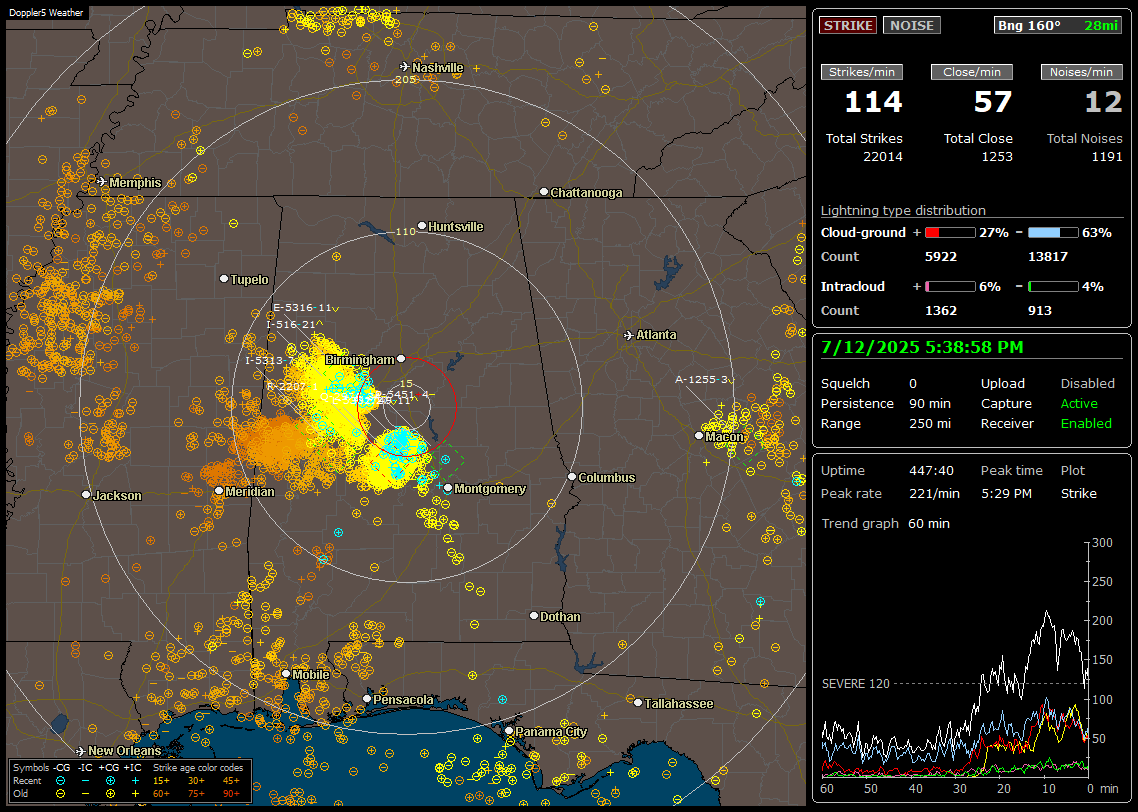Click the positive cloud-ground count 5922

point(941,256)
